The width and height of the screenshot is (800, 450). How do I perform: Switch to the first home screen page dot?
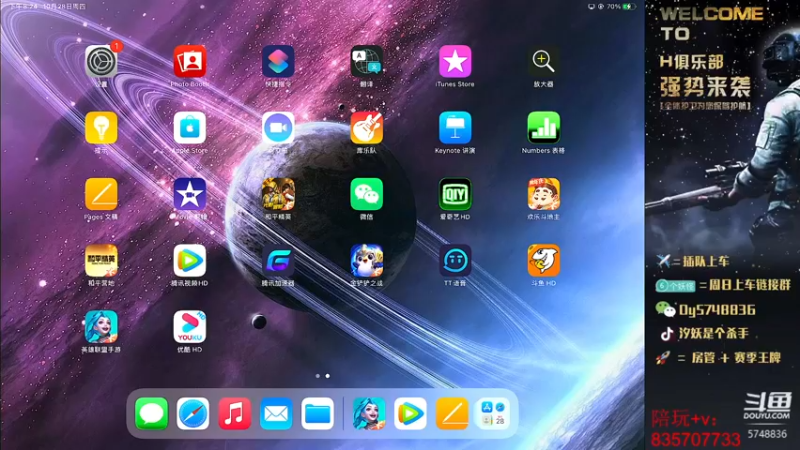coord(318,376)
